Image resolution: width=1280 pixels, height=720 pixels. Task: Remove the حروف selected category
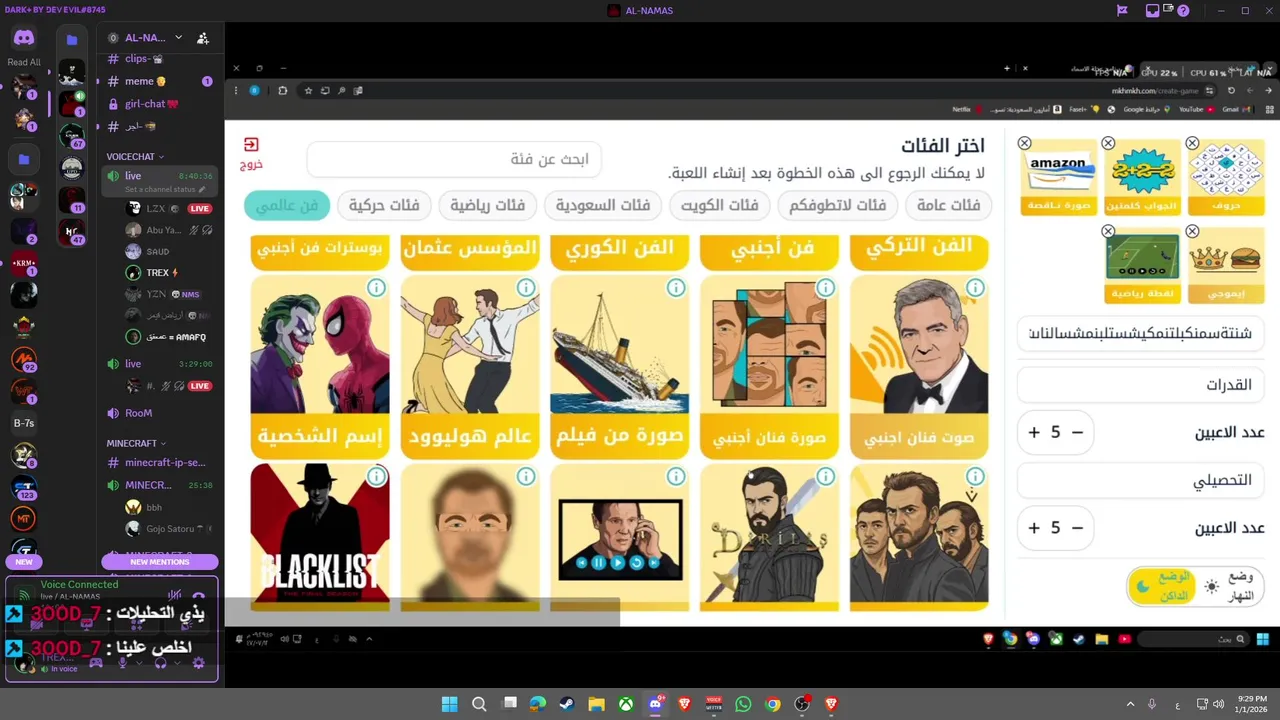click(1192, 143)
